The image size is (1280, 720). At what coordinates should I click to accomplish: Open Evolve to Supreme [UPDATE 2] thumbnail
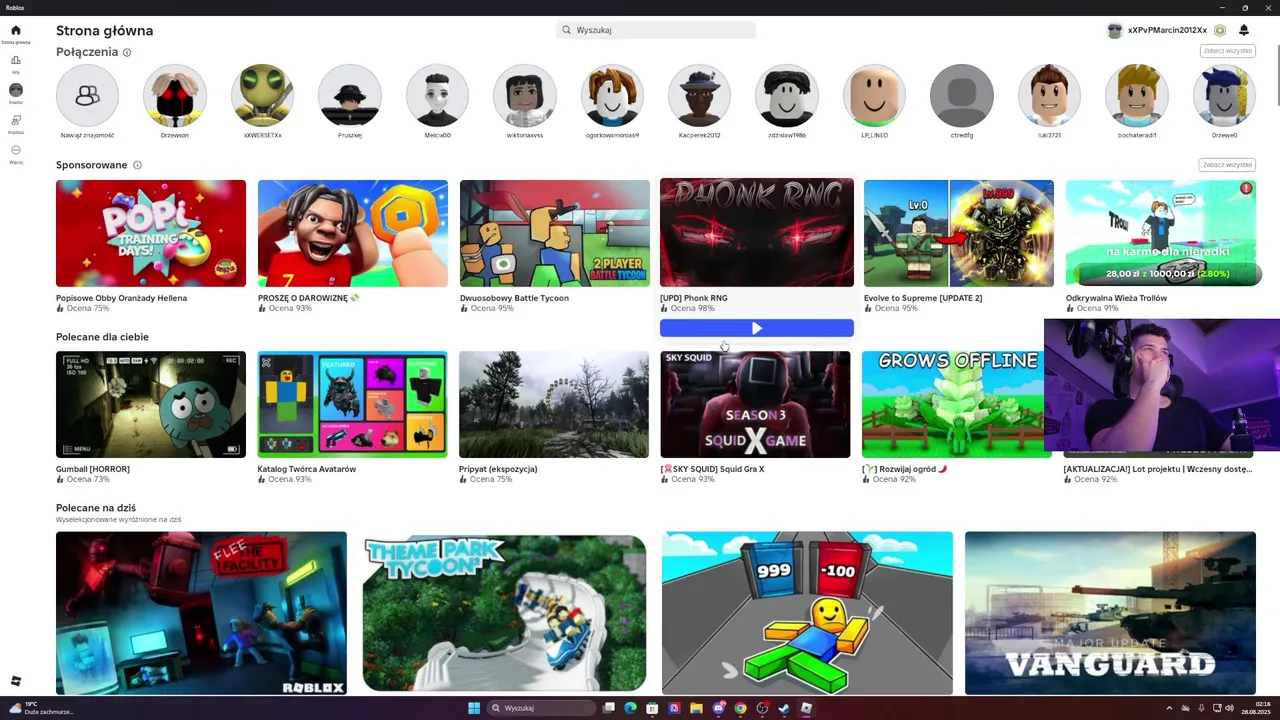coord(959,233)
